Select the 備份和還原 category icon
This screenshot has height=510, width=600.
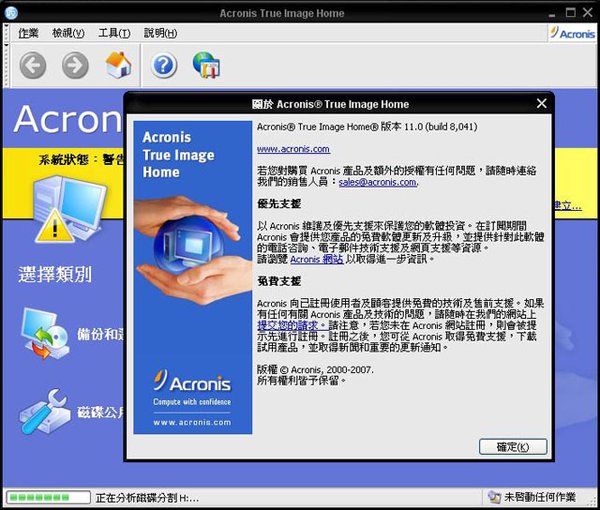[x=43, y=338]
